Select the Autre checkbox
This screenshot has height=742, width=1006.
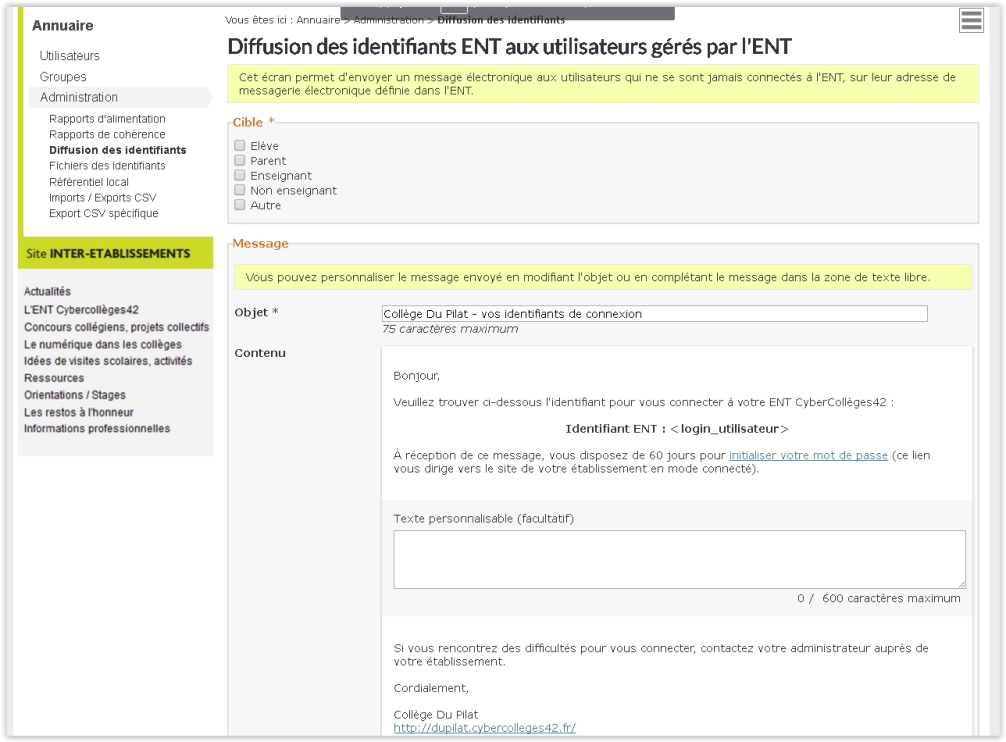pos(240,205)
